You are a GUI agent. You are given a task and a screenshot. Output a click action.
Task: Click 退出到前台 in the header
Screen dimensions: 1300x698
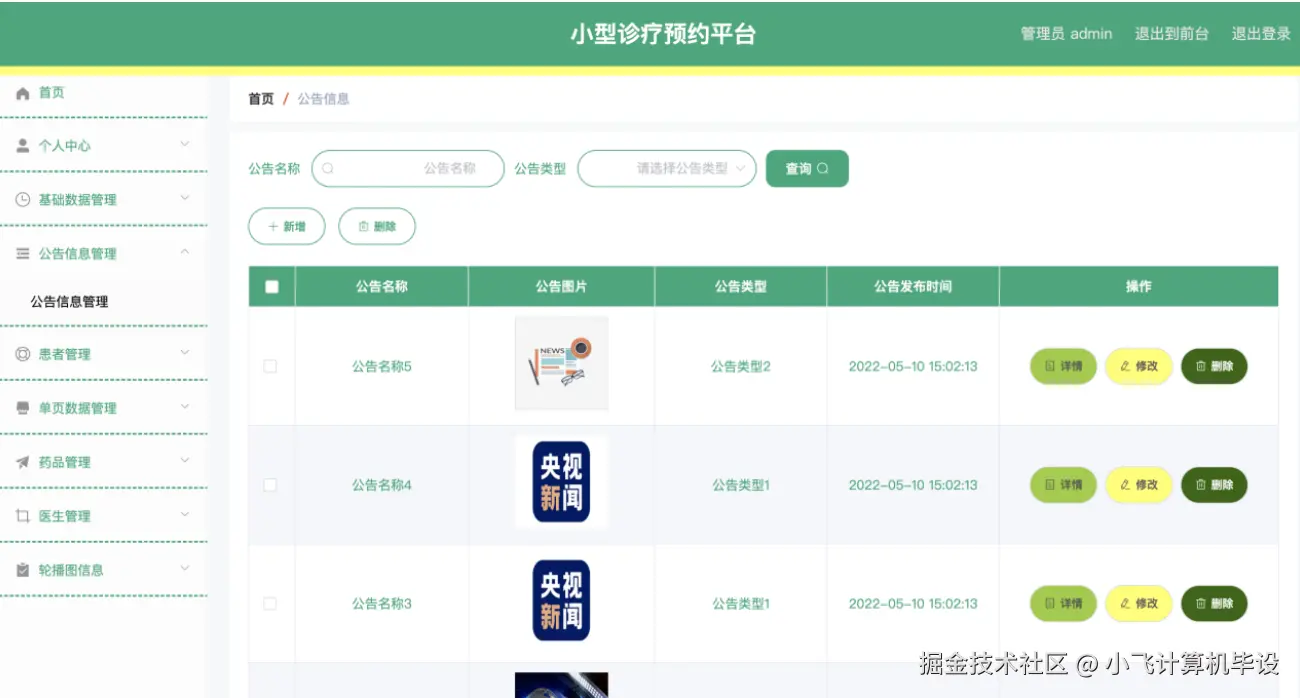coord(1172,34)
